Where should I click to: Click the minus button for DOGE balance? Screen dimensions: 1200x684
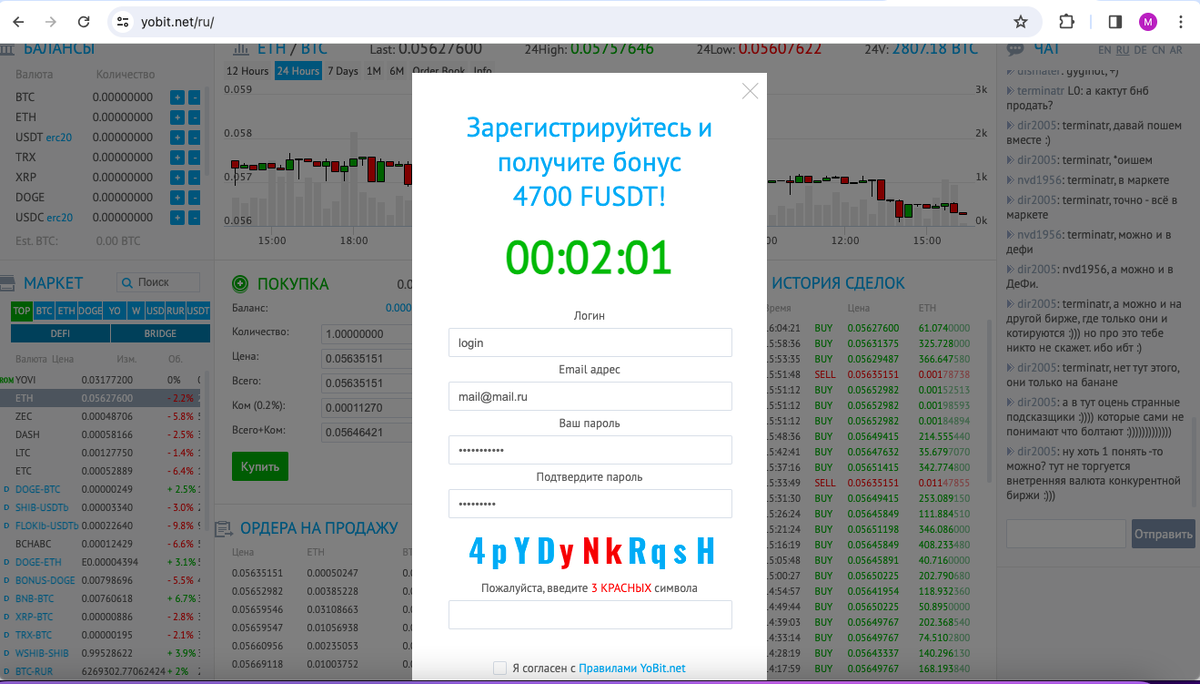point(194,197)
